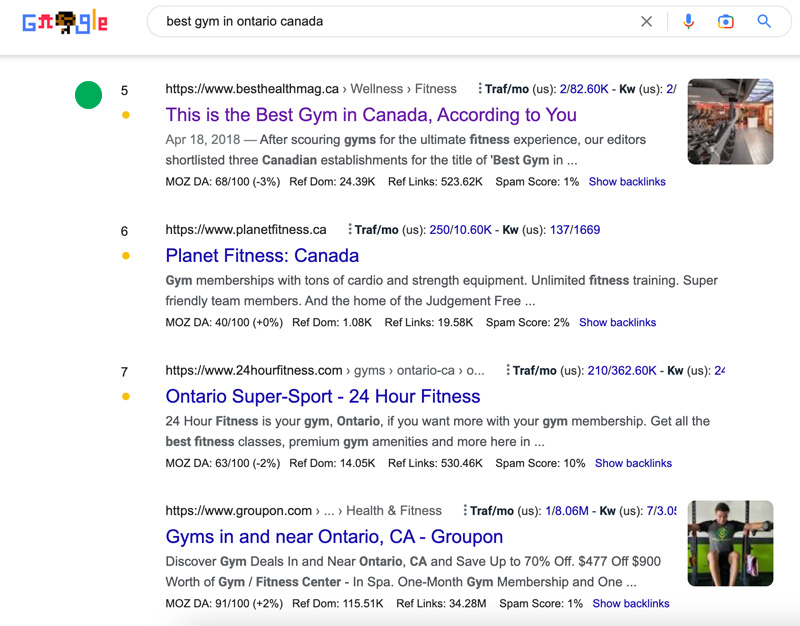800x626 pixels.
Task: Click 'Spam Score: 10%' text
Action: pyautogui.click(x=540, y=463)
